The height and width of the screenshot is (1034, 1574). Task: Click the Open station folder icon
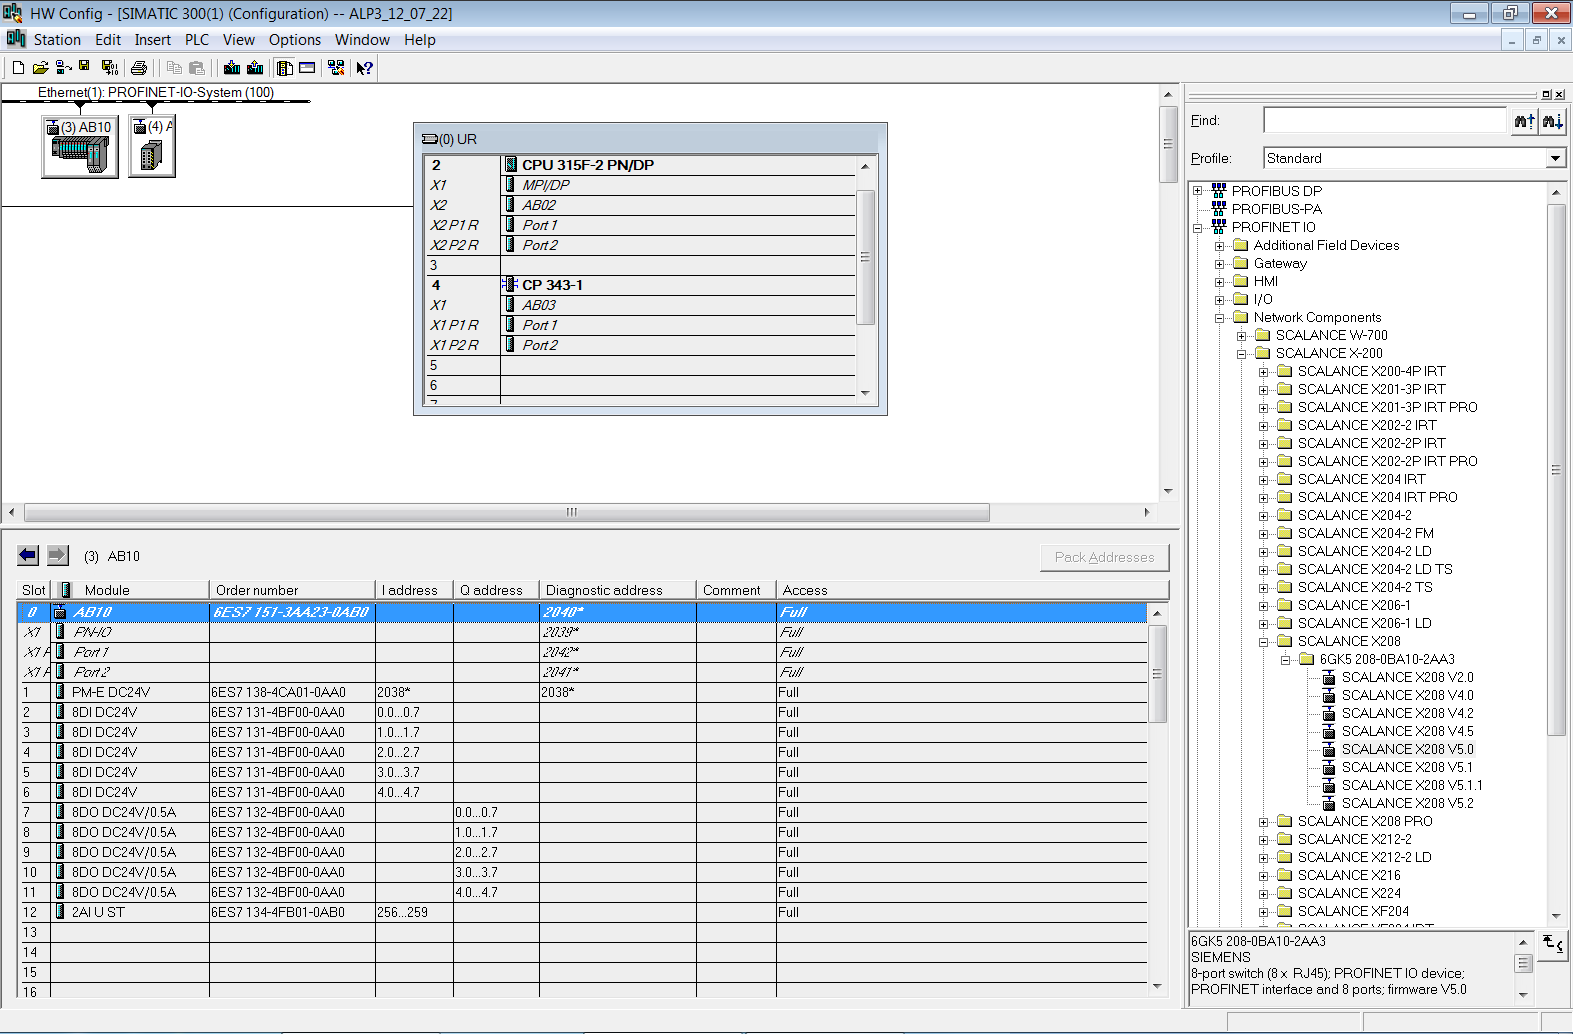point(40,68)
